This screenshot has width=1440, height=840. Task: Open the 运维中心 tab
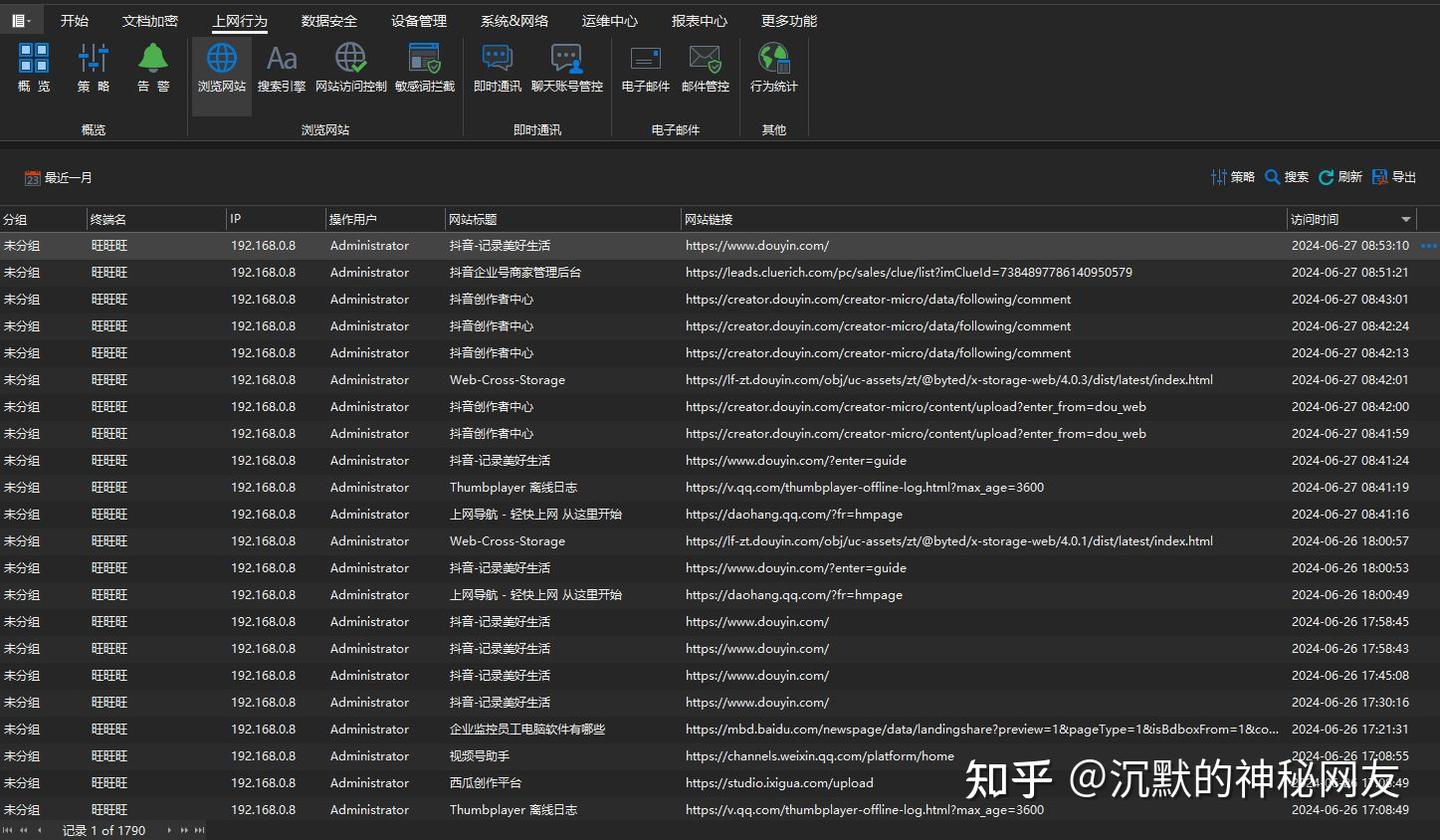coord(610,21)
